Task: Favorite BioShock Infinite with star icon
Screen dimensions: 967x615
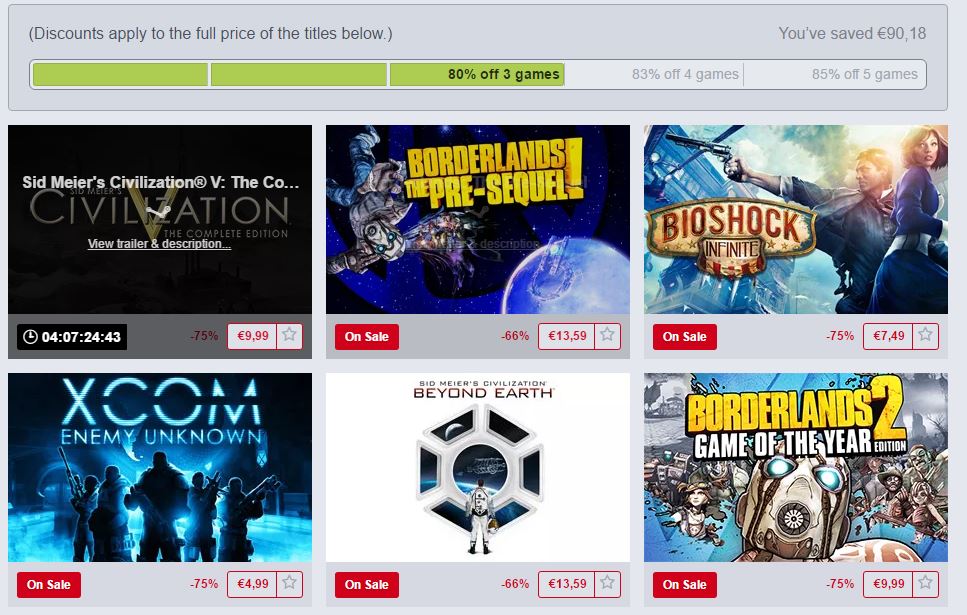Action: (x=925, y=336)
